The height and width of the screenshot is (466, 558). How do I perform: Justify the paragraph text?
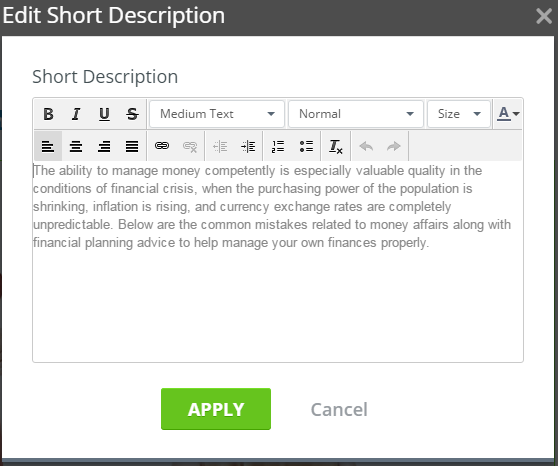132,146
